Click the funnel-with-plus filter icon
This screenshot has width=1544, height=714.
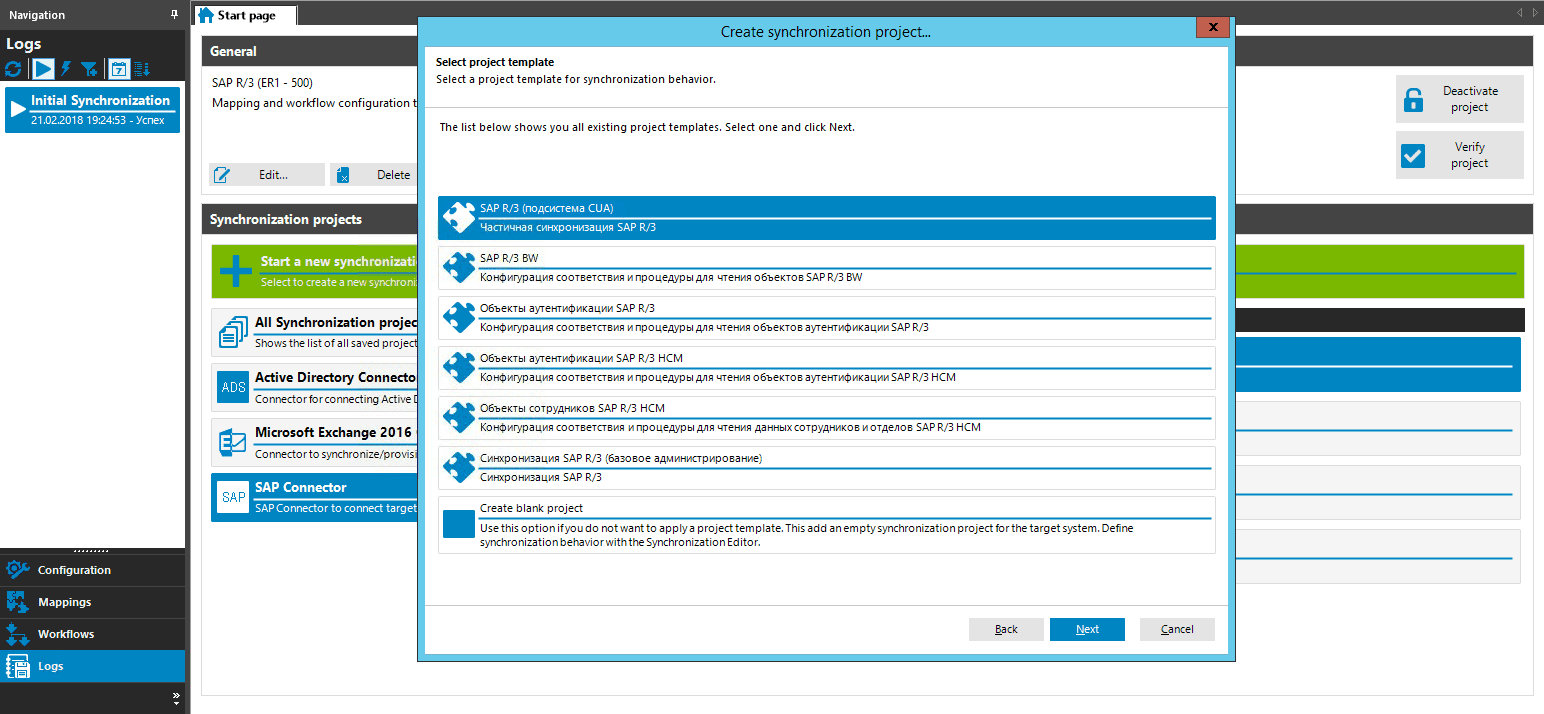tap(90, 69)
